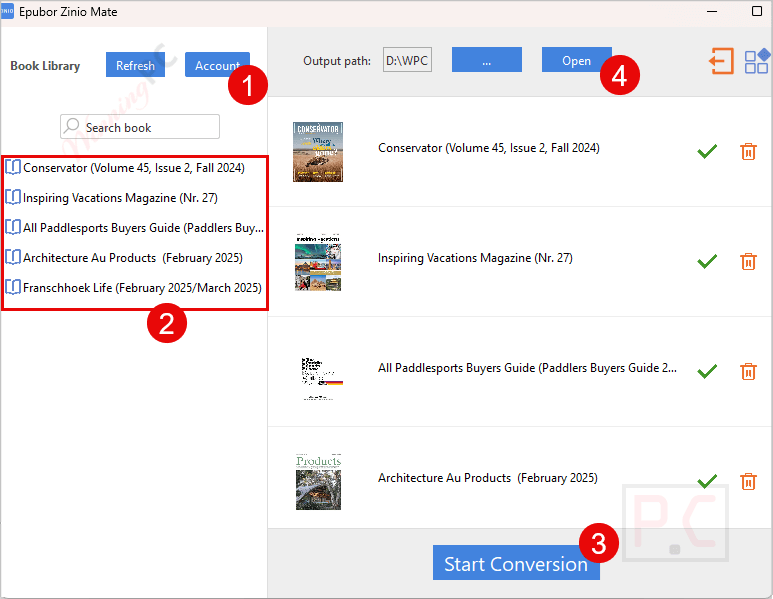Click All Paddlesports Buyers Guide title in conversion list
The image size is (773, 599).
click(527, 368)
